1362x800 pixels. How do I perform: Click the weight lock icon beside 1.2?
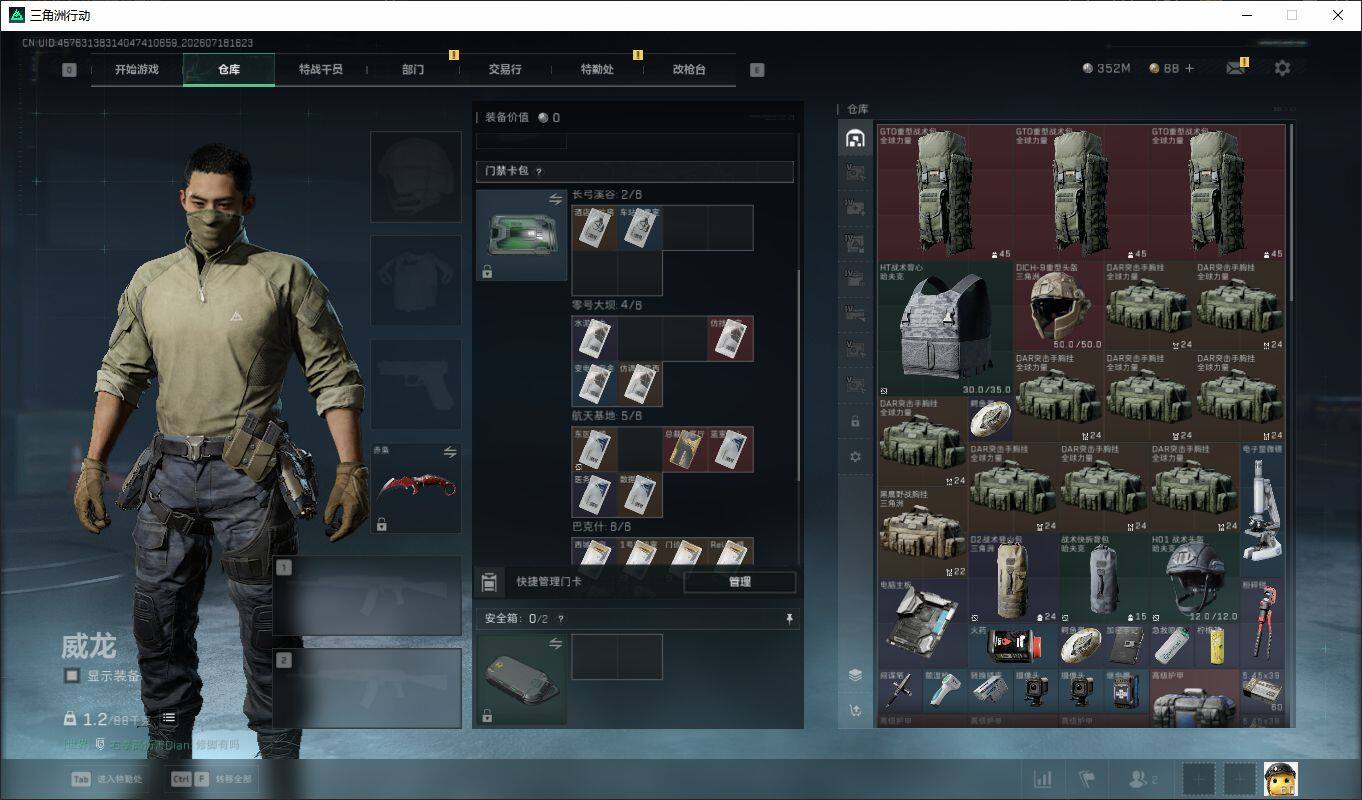(70, 718)
